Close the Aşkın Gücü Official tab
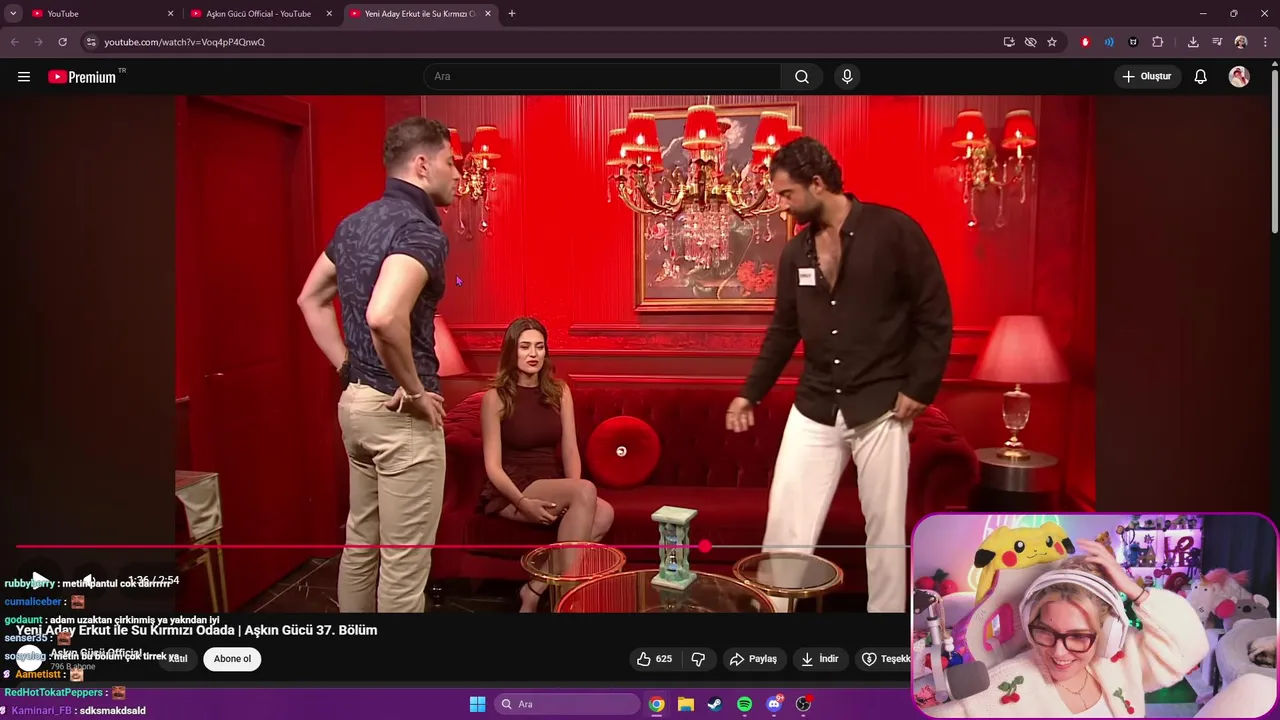Viewport: 1280px width, 720px height. click(x=329, y=14)
